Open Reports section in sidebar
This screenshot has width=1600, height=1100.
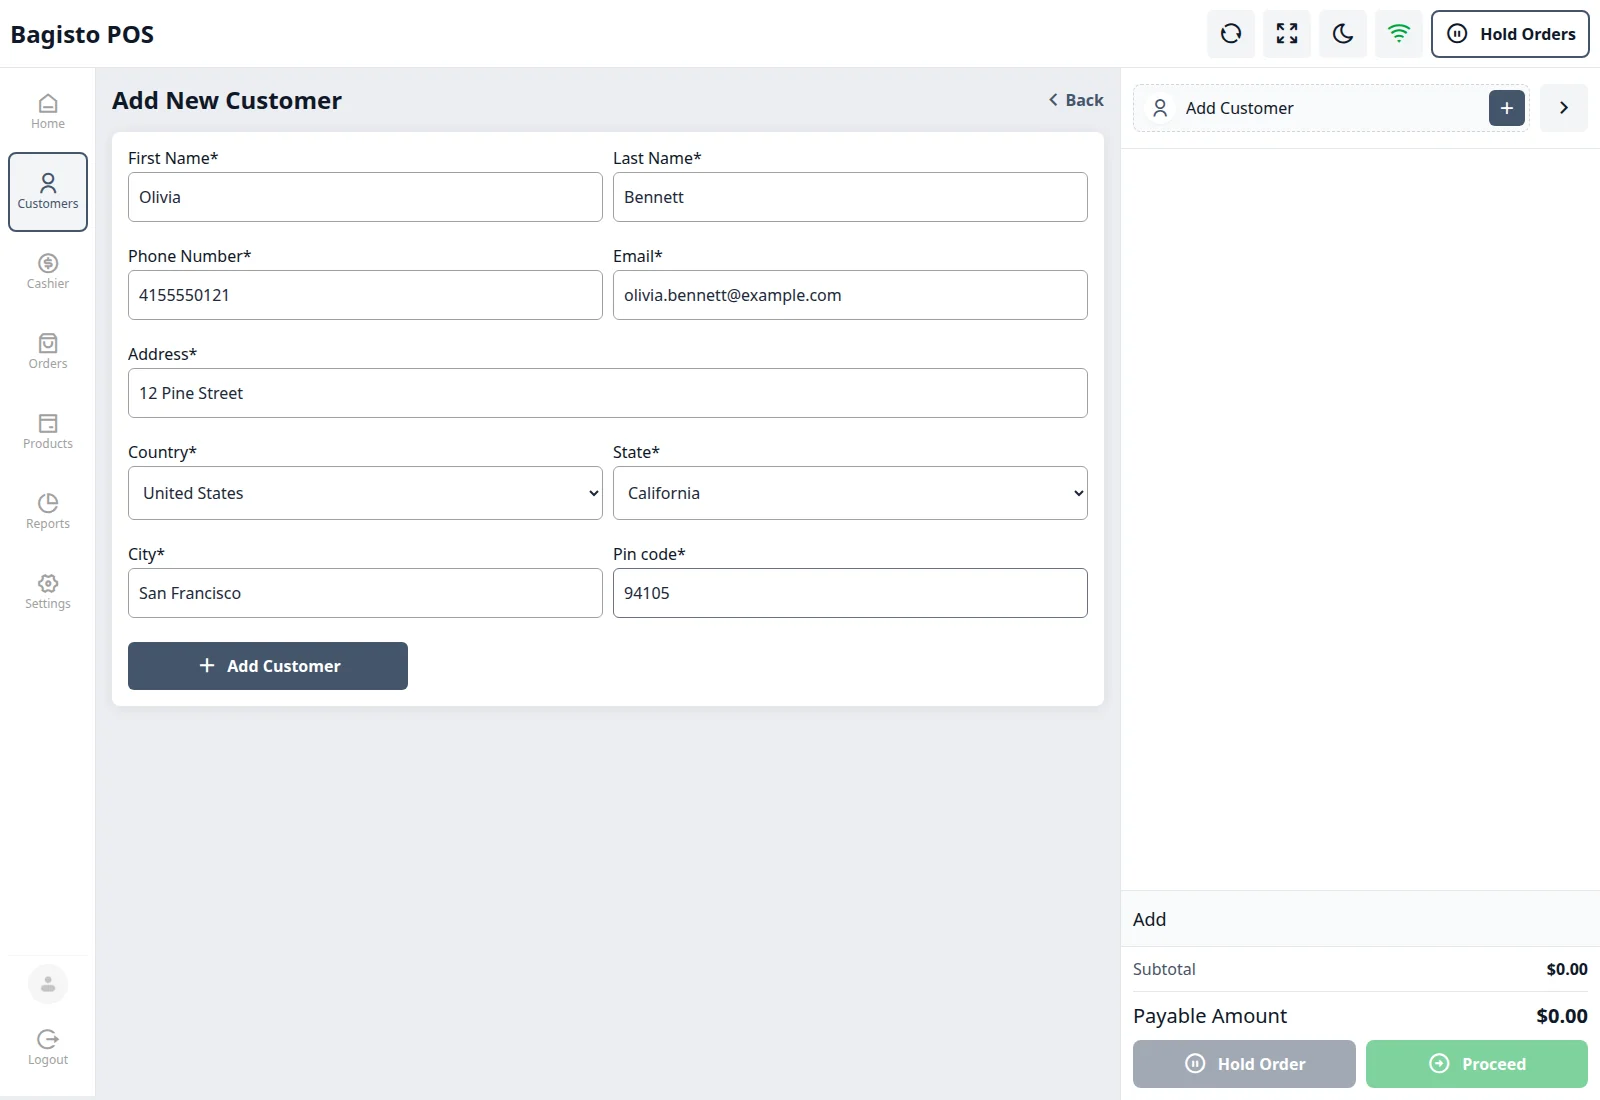[48, 512]
